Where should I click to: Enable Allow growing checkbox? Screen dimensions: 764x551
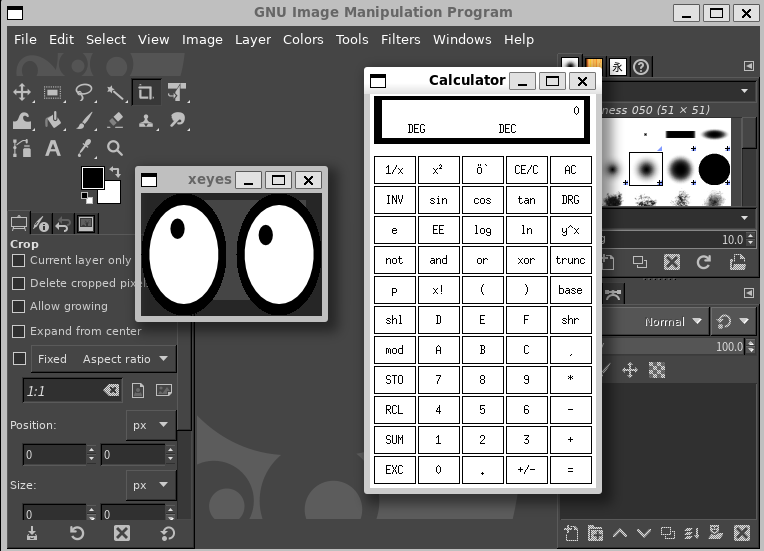click(x=19, y=306)
